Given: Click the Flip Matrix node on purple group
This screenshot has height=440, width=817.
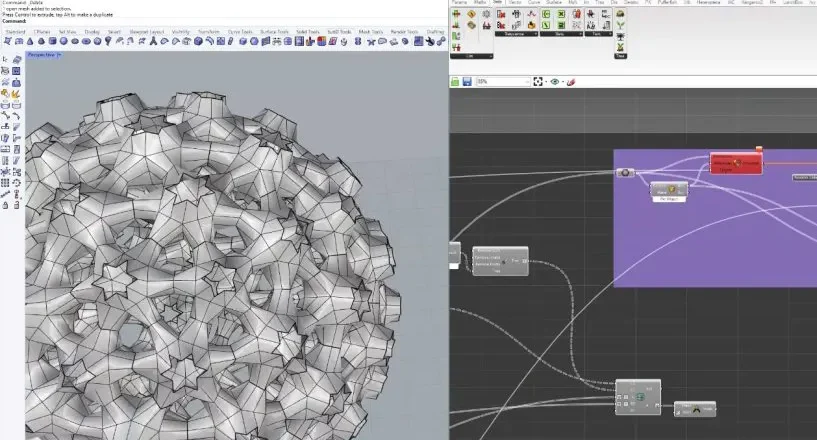Looking at the screenshot, I should pos(670,189).
